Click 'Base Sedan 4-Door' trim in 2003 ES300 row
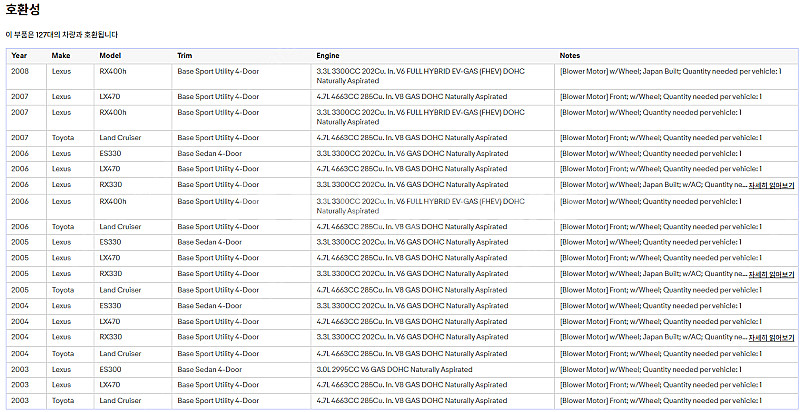Viewport: 800px width, 412px height. pyautogui.click(x=210, y=370)
